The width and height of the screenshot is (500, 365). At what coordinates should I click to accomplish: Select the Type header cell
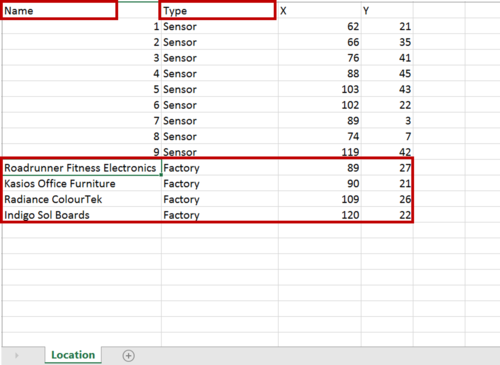pos(220,11)
